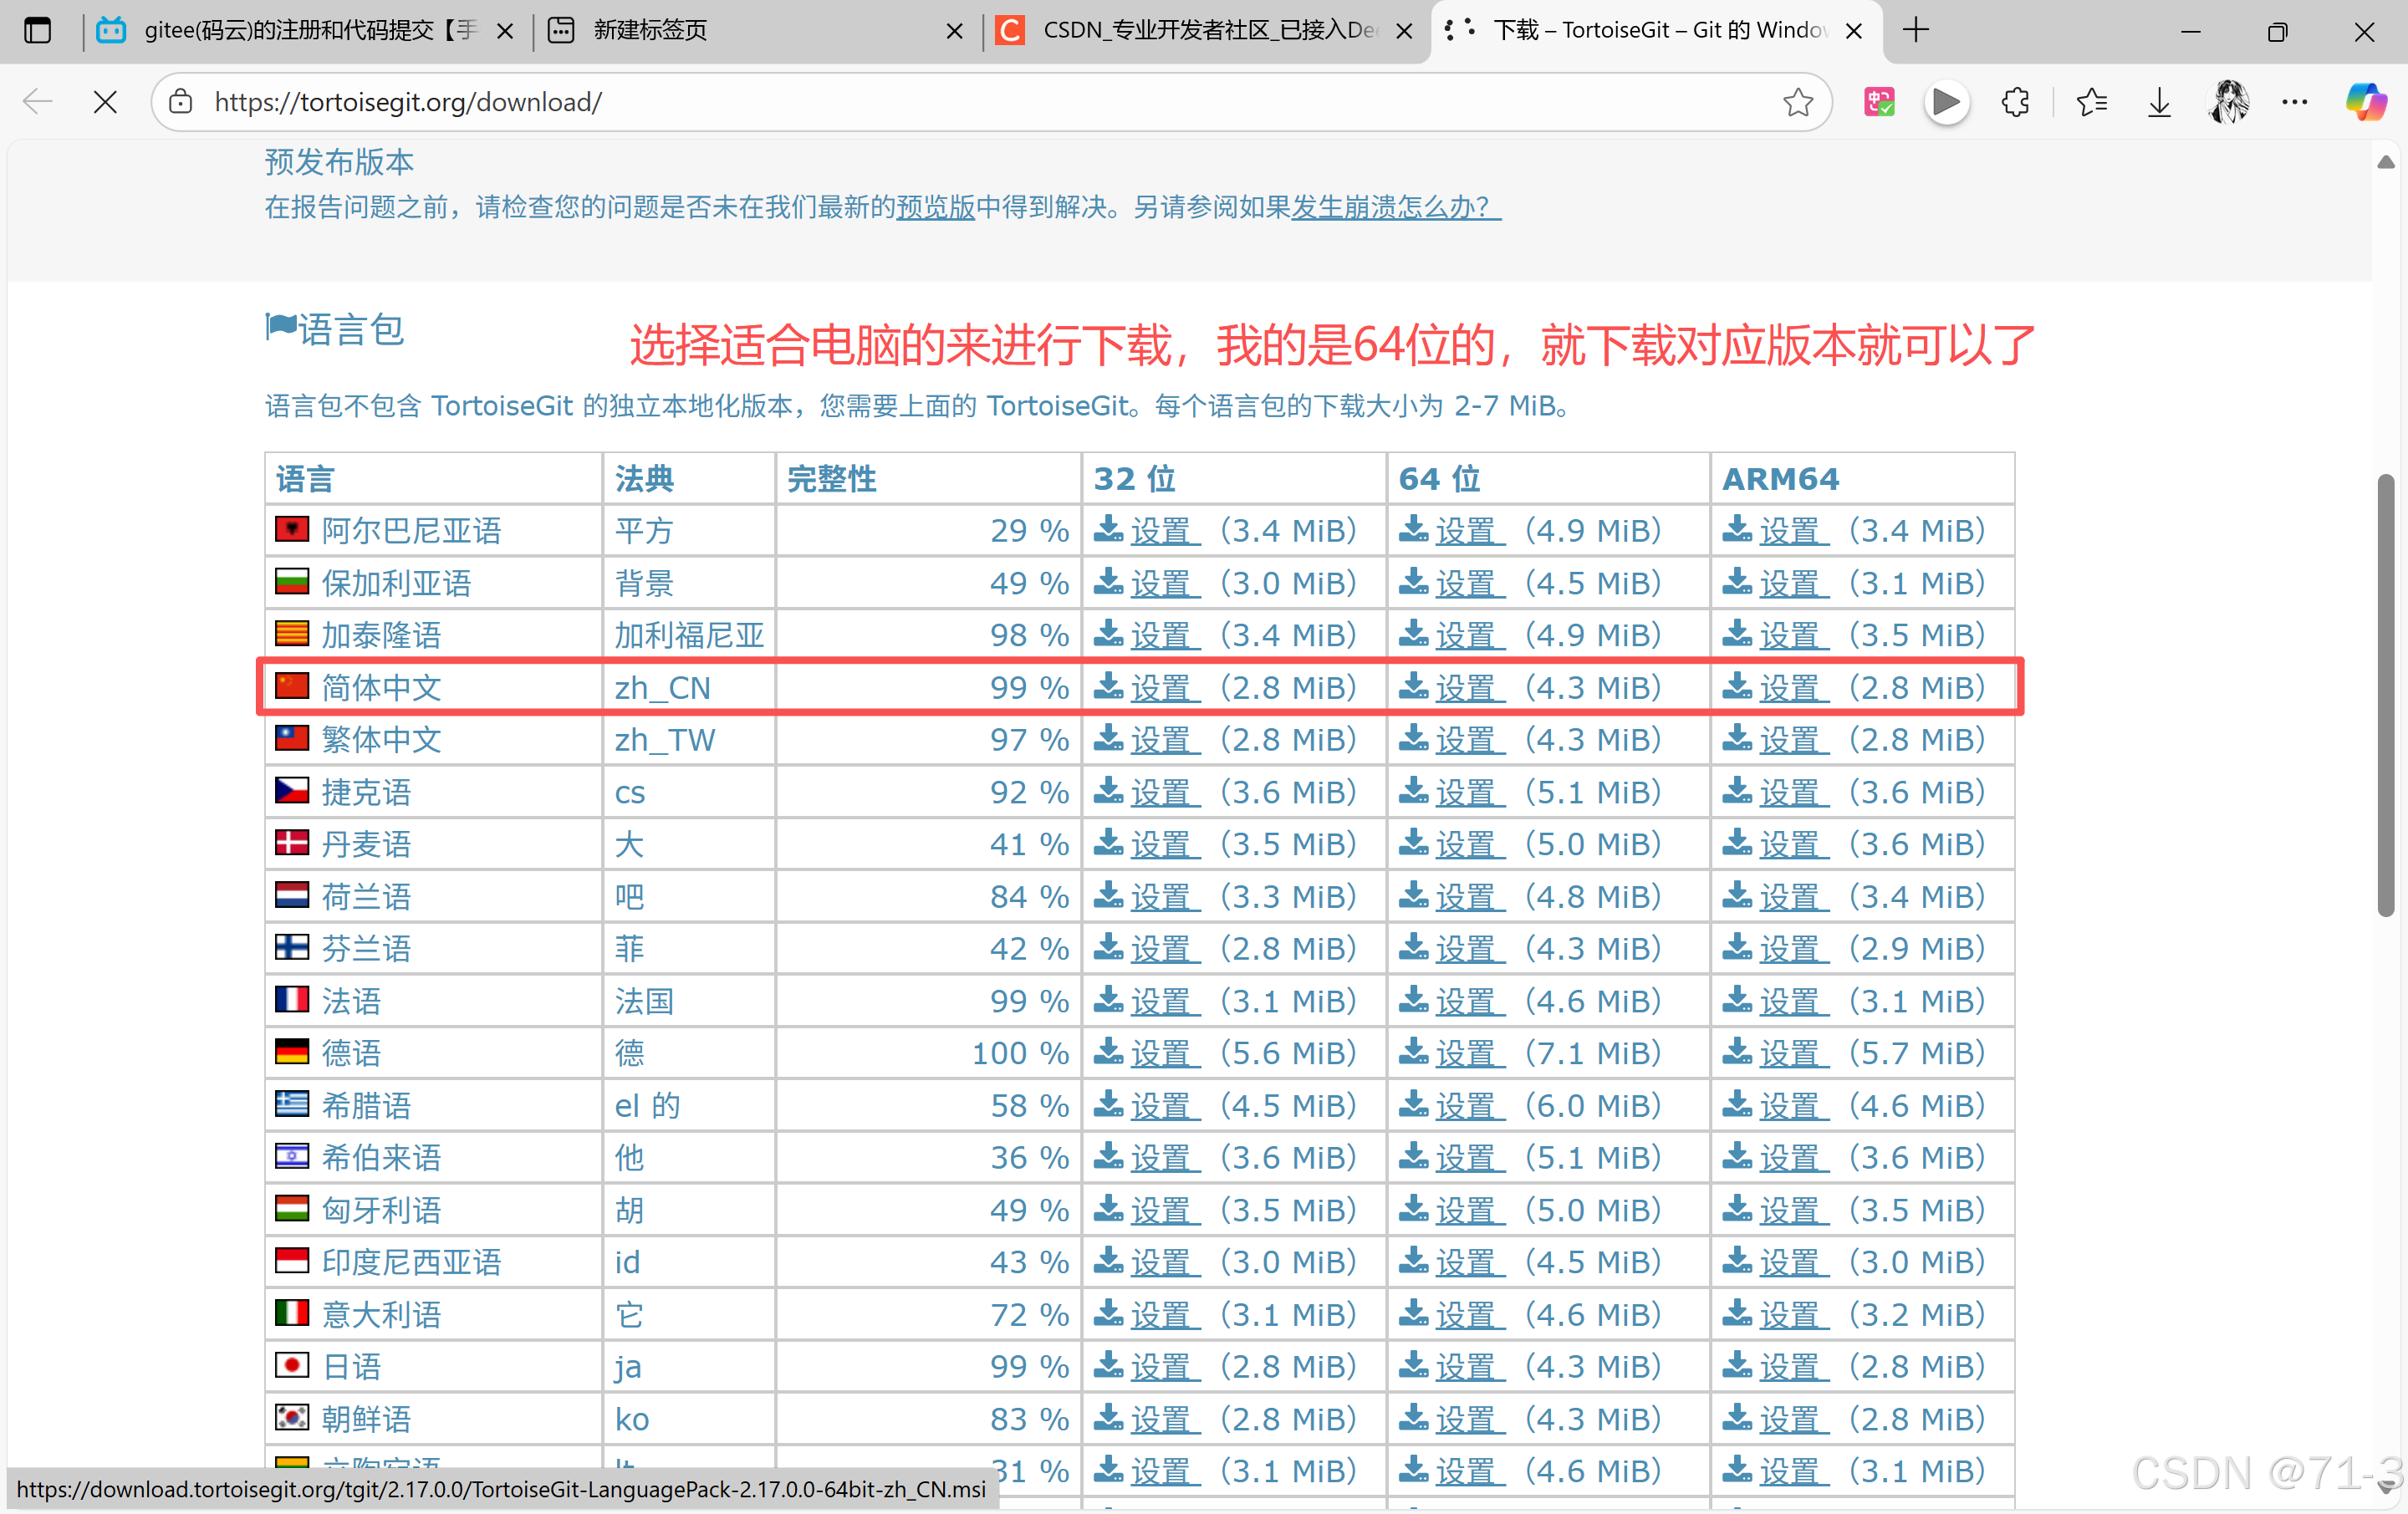
Task: Open the favorites list icon
Action: [x=2091, y=102]
